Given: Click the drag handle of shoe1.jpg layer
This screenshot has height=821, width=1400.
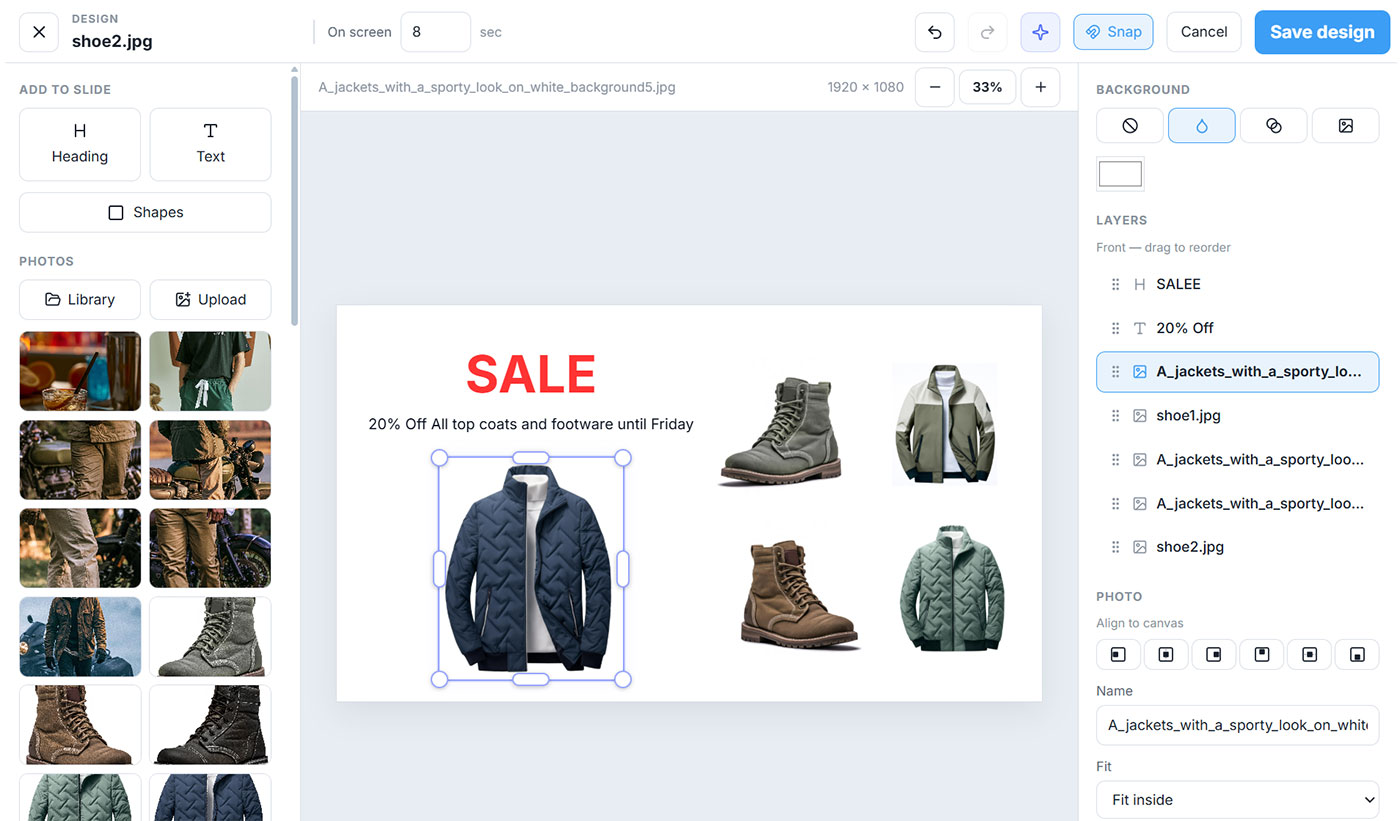Looking at the screenshot, I should coord(1116,415).
